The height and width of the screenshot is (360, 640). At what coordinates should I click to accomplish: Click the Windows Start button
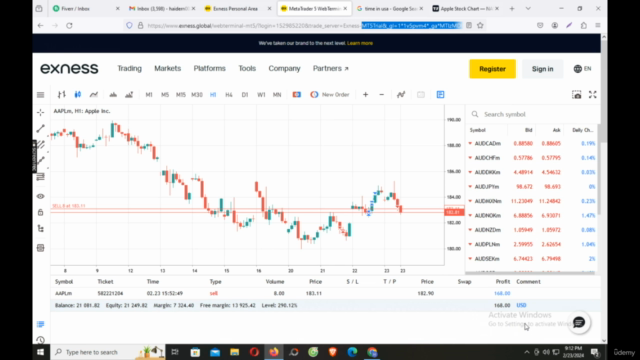point(40,352)
